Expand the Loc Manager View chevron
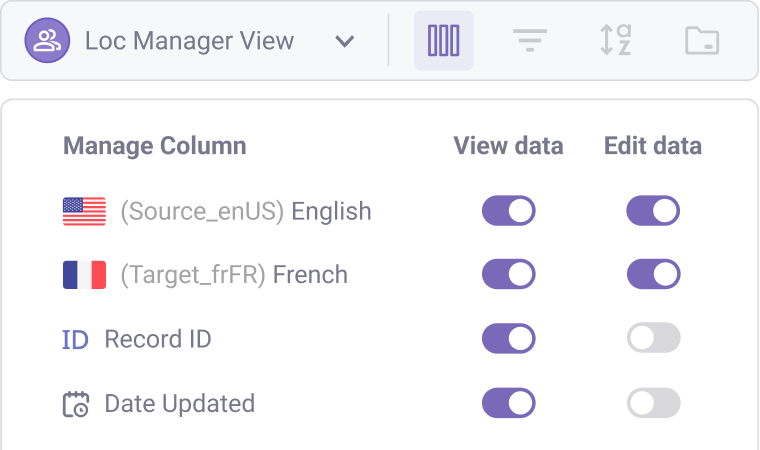Screen dimensions: 760x450 (345, 41)
